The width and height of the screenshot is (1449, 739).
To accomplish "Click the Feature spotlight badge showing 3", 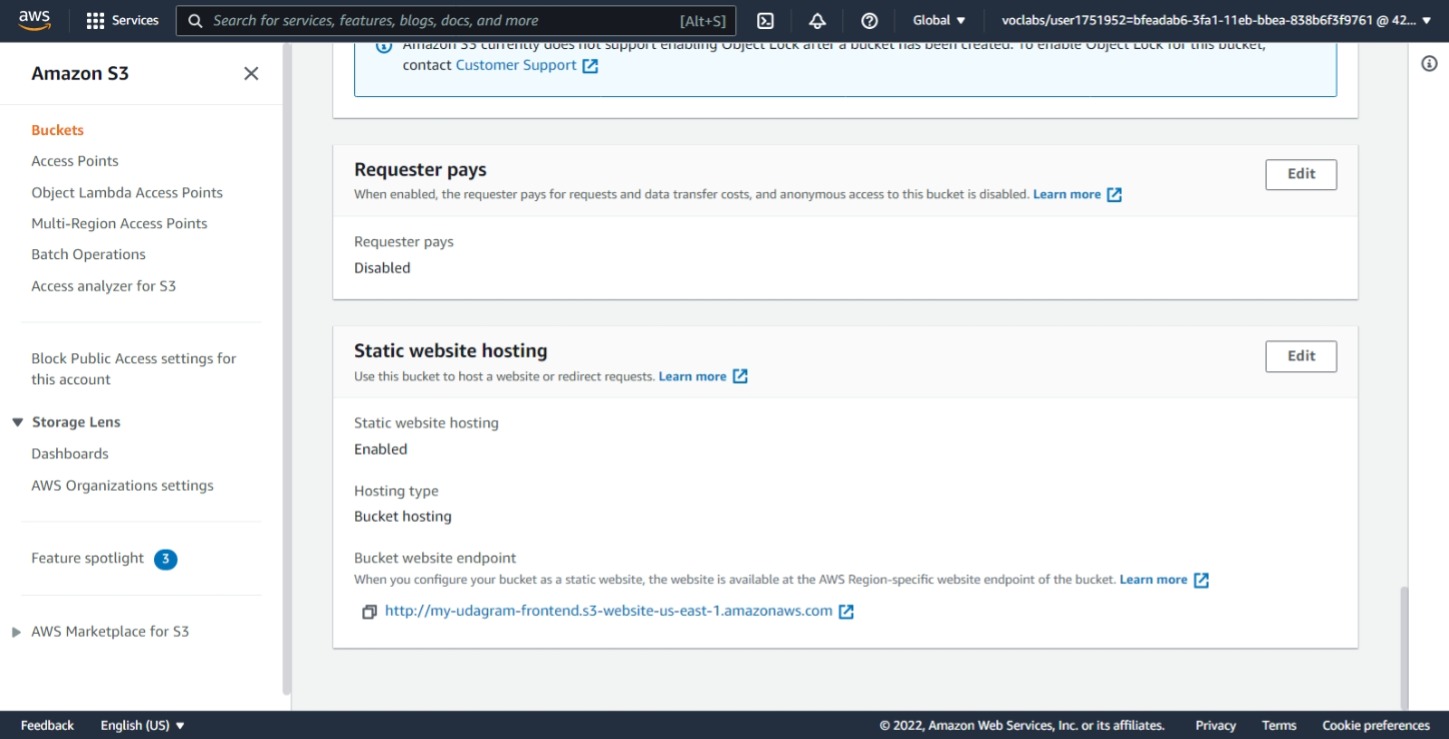I will (x=166, y=558).
